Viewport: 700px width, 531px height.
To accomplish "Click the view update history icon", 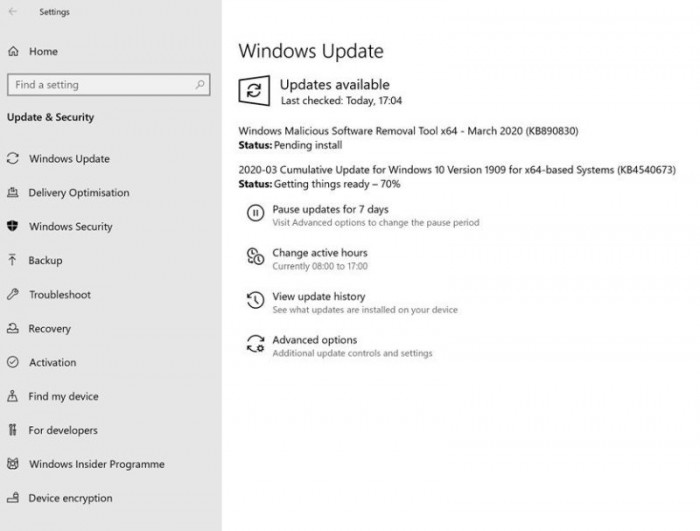I will pyautogui.click(x=255, y=300).
